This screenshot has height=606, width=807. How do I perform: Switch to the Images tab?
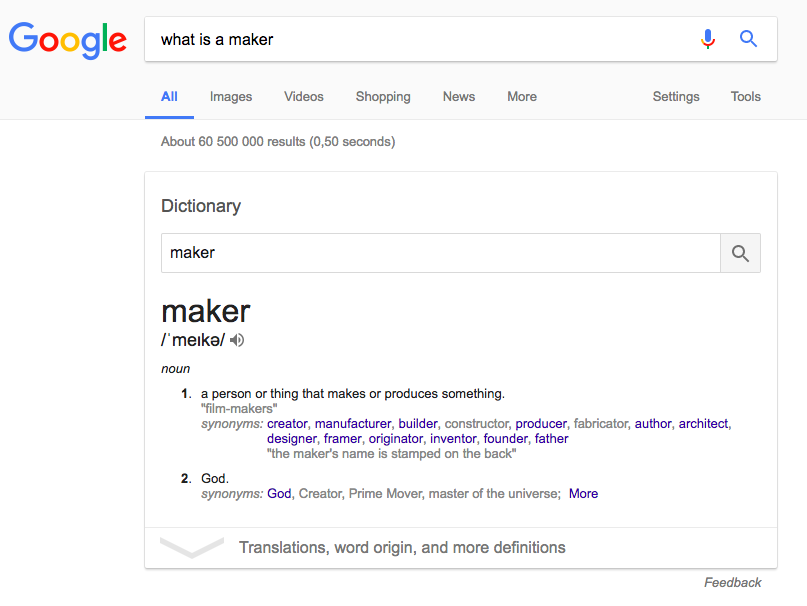pos(231,97)
